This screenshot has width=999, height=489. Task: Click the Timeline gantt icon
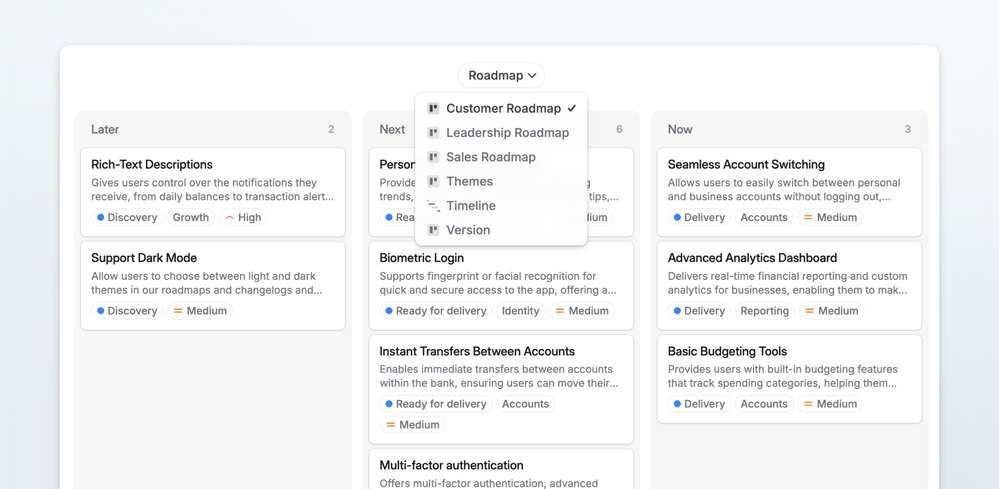pyautogui.click(x=433, y=206)
